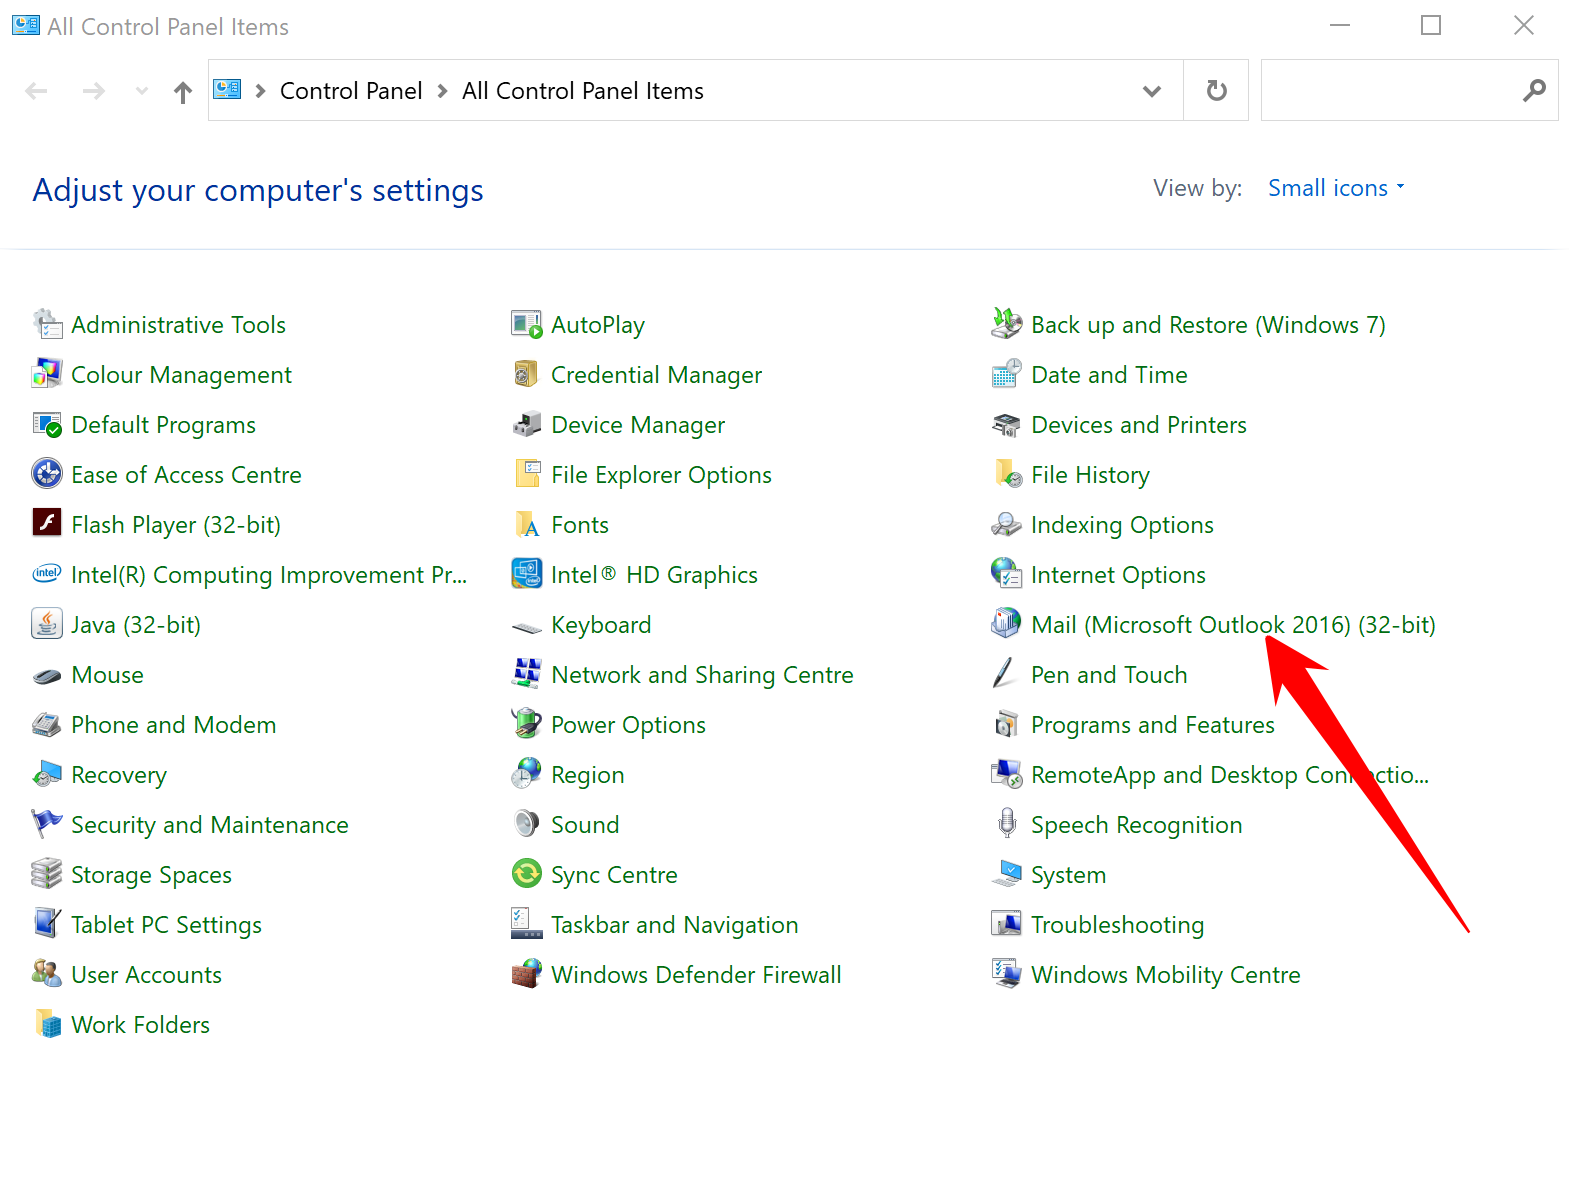The image size is (1569, 1180).
Task: Click the Mail (Microsoft Outlook 2016) icon
Action: tap(1007, 623)
